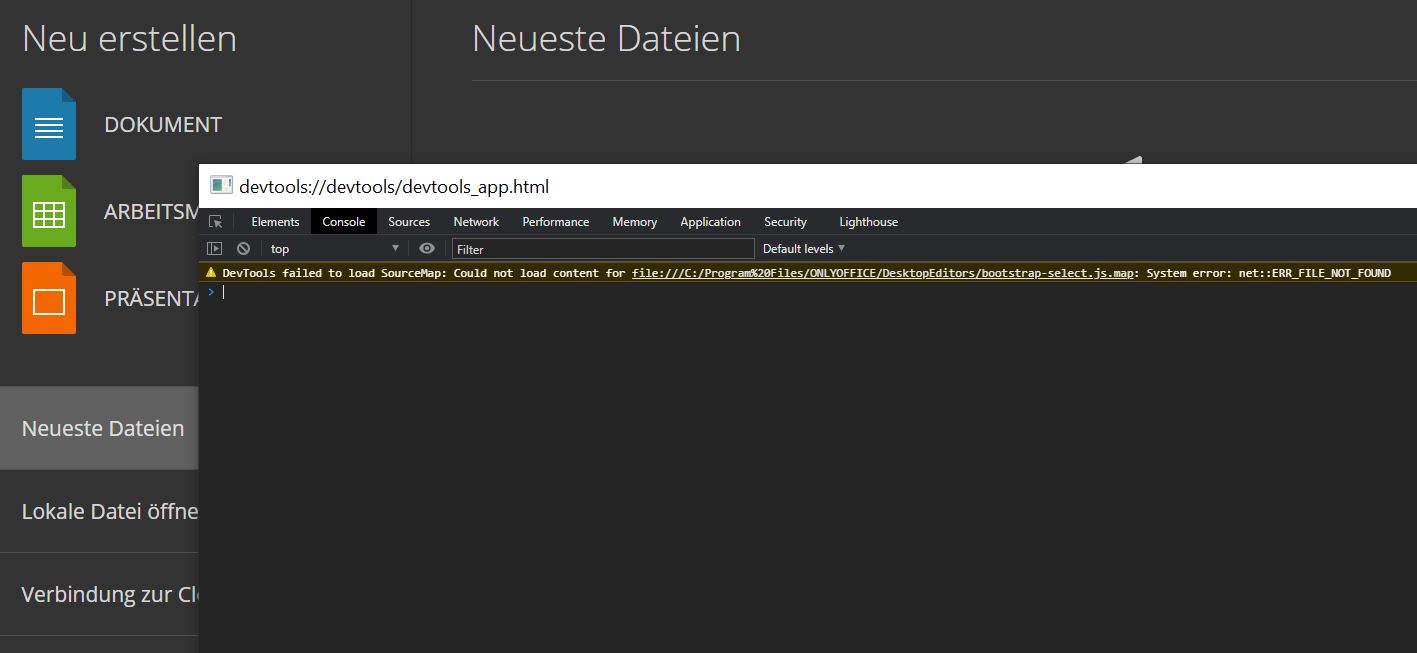
Task: Click the DevTools window icon in title bar
Action: pyautogui.click(x=221, y=186)
